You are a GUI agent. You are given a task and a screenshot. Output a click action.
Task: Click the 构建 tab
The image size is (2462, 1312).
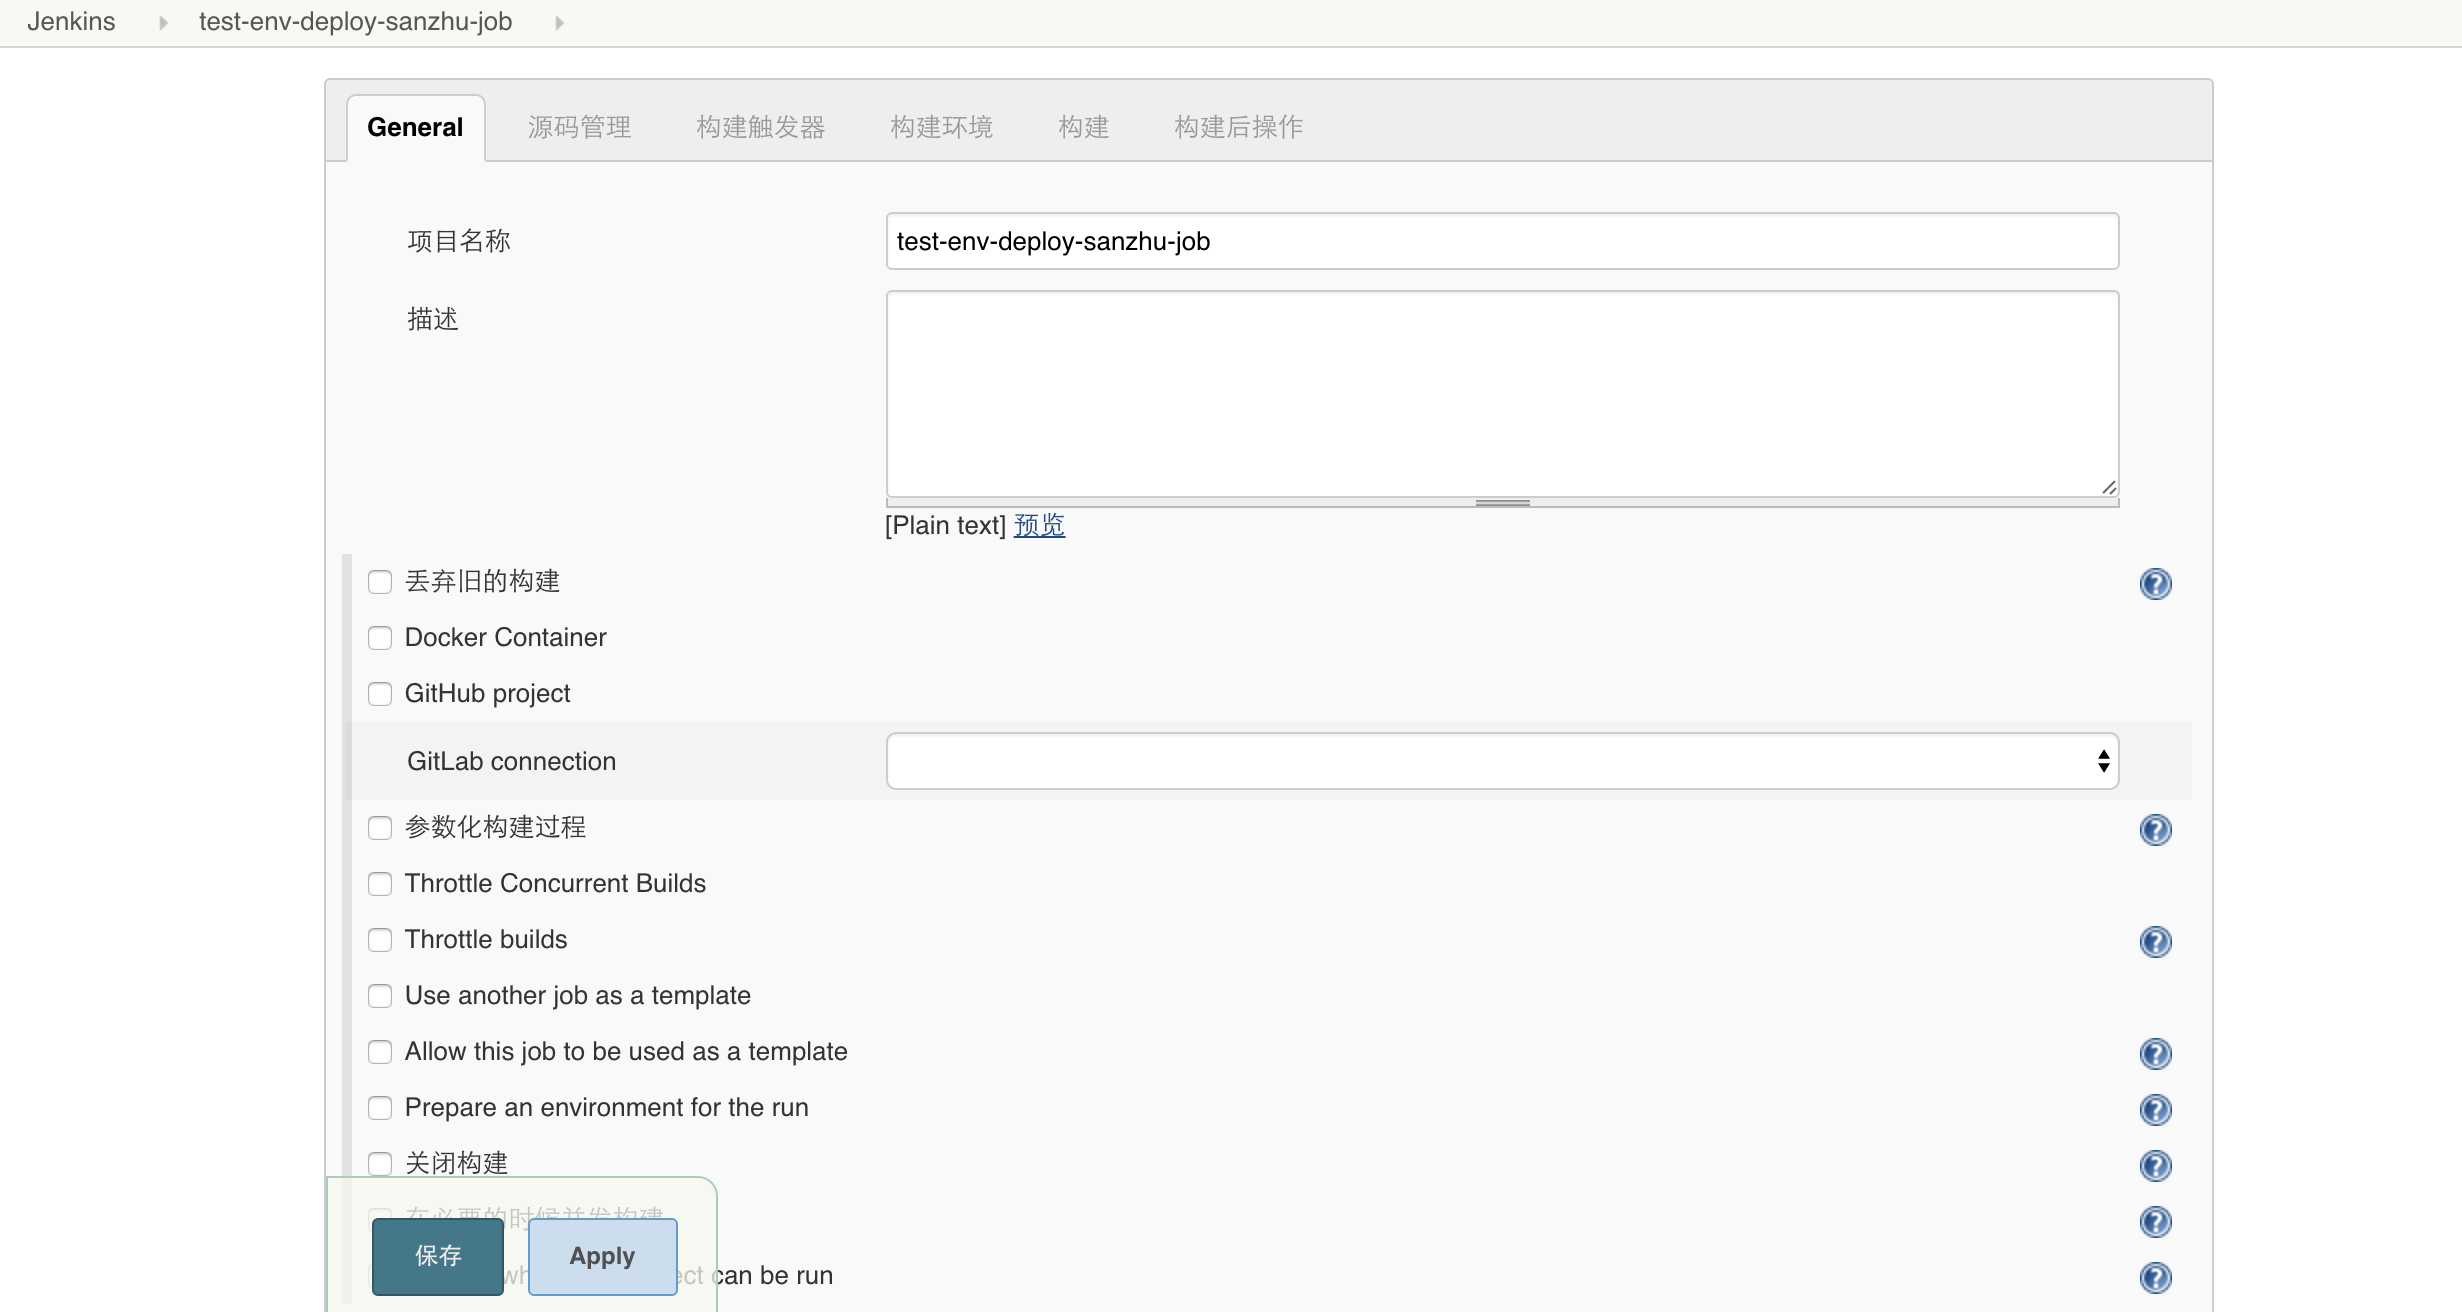[x=1083, y=127]
